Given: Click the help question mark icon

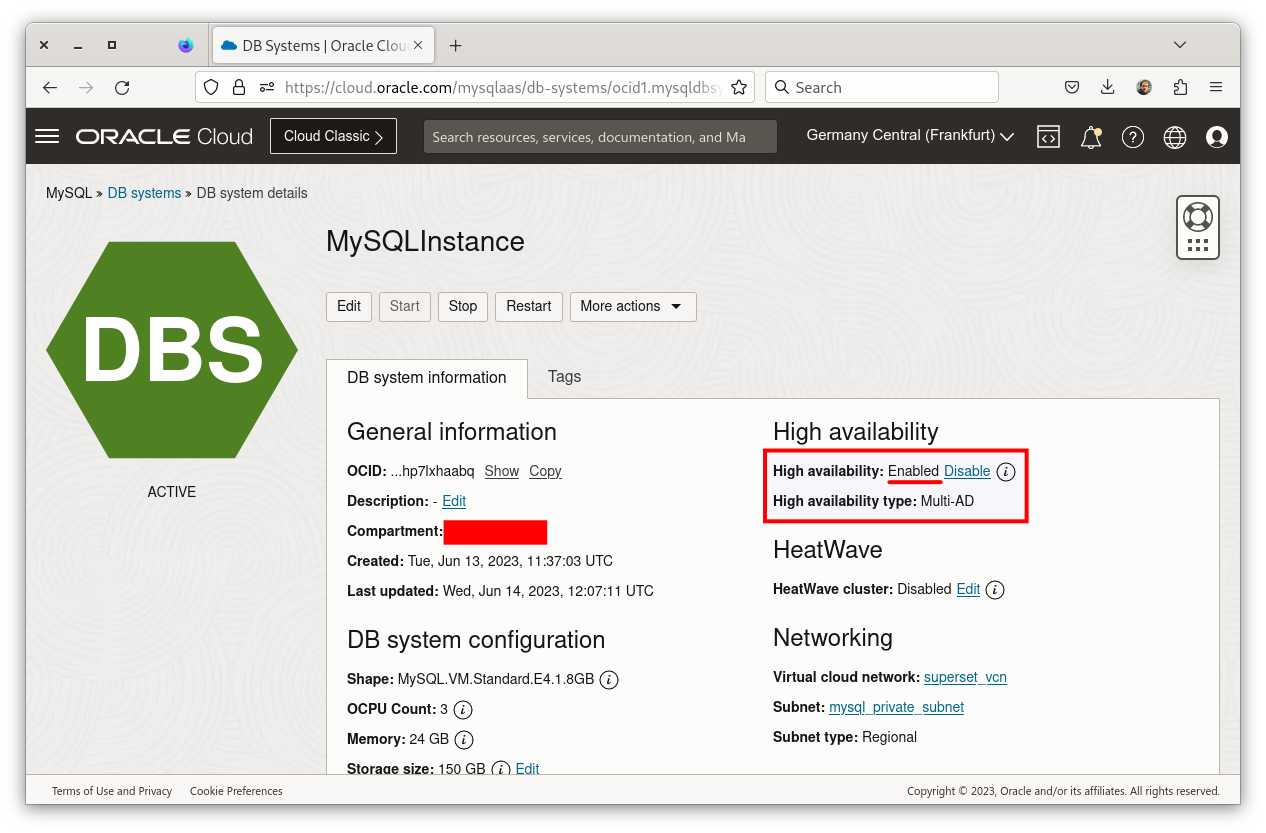Looking at the screenshot, I should pyautogui.click(x=1133, y=137).
